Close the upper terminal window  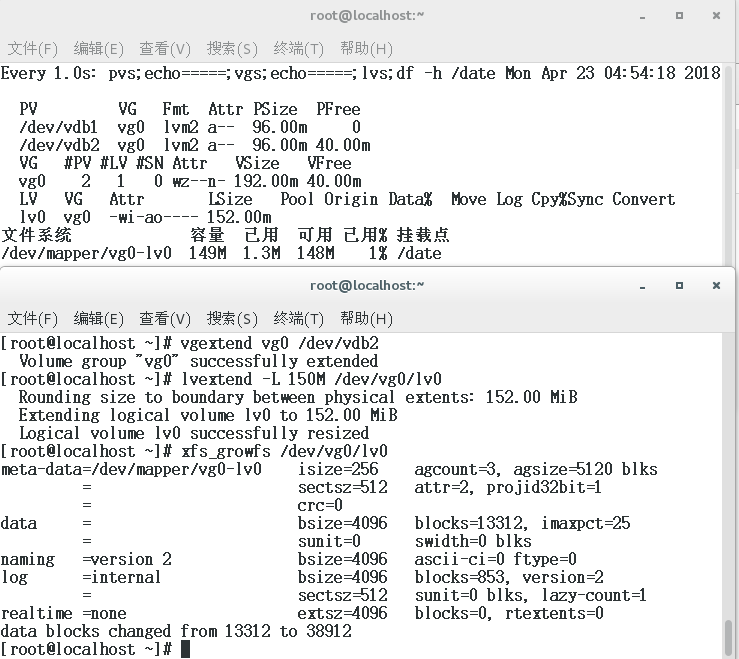click(716, 16)
